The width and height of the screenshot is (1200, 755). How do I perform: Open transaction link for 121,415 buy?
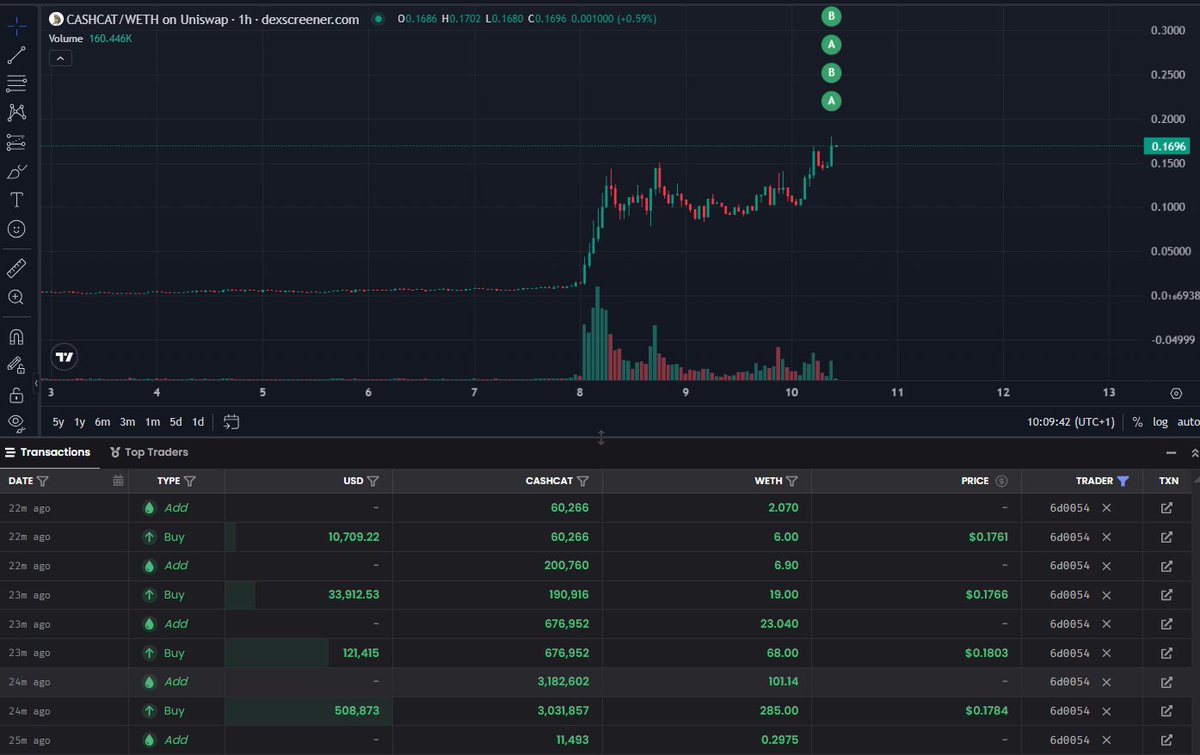click(1166, 653)
